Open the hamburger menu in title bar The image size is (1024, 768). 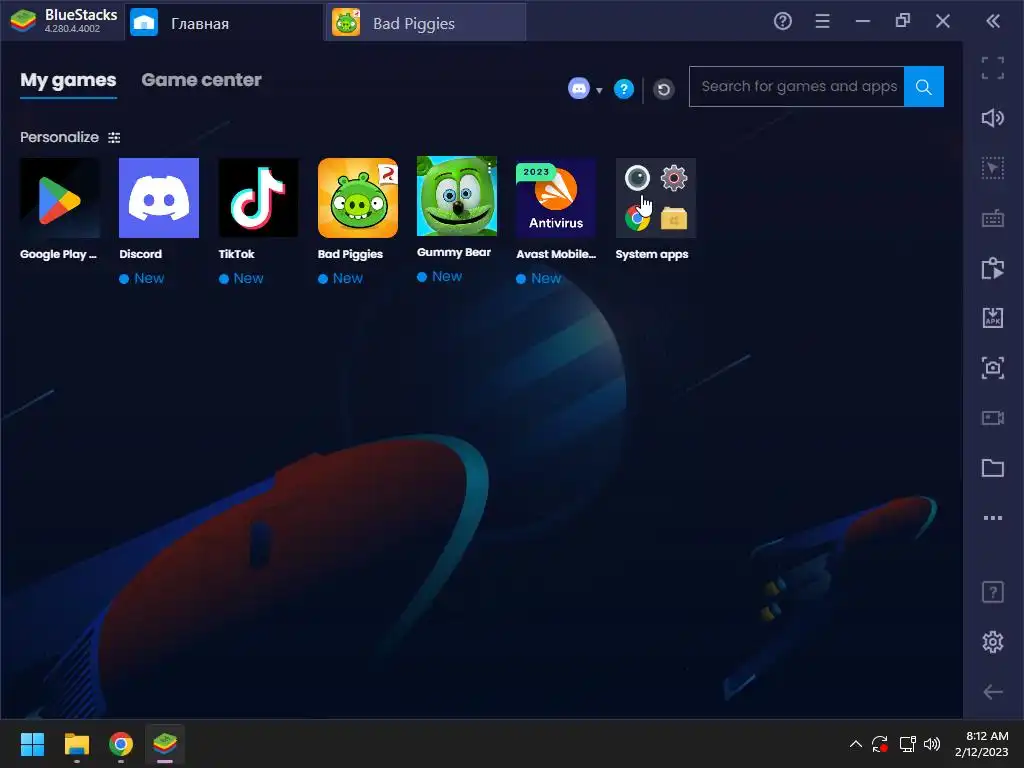point(822,22)
